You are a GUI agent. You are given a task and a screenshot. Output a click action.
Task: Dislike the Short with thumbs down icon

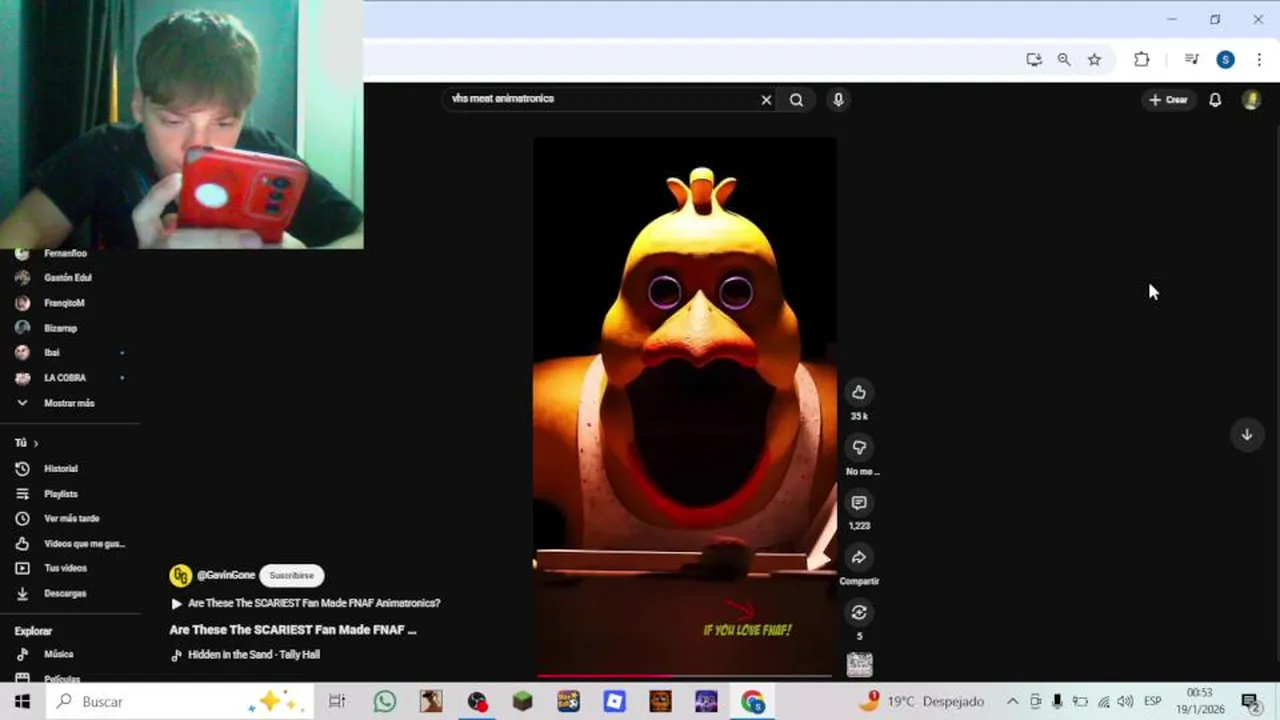pyautogui.click(x=858, y=448)
